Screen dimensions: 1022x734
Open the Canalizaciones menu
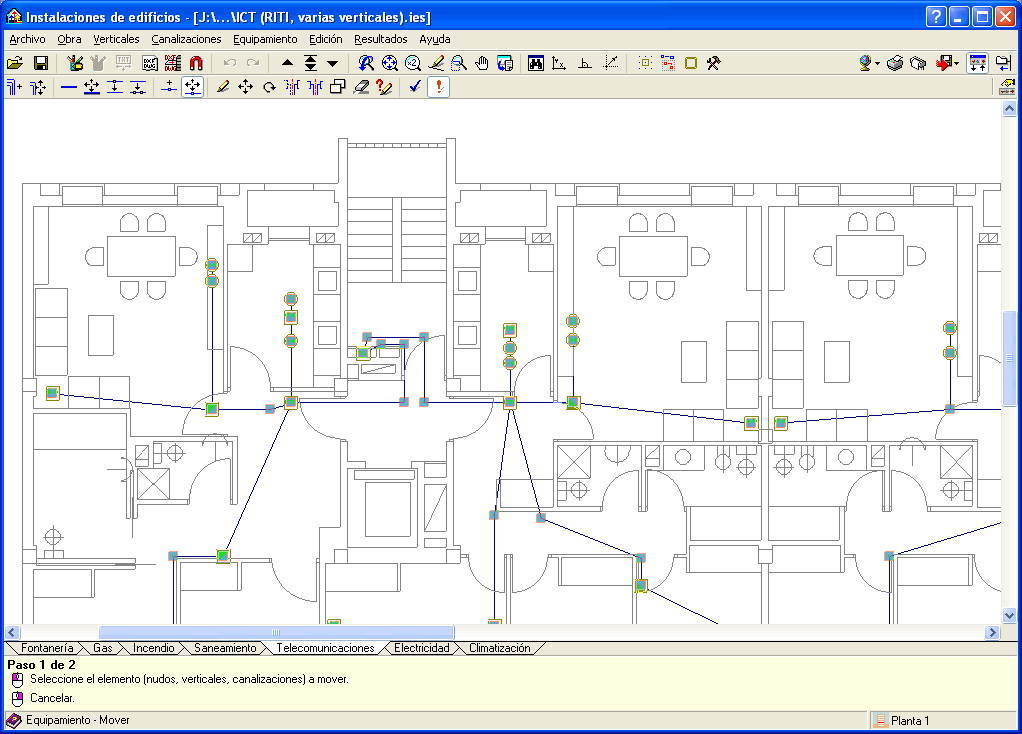click(186, 39)
